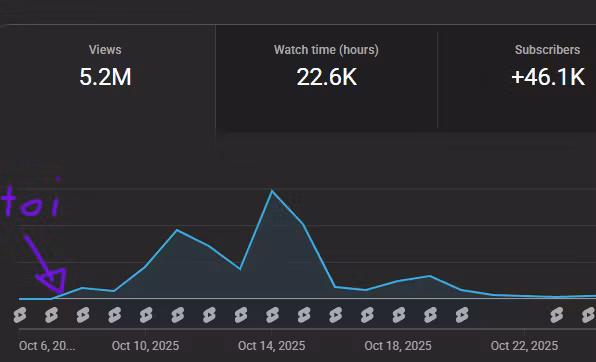Click the 'Oct 22, 2025' axis label

[524, 346]
